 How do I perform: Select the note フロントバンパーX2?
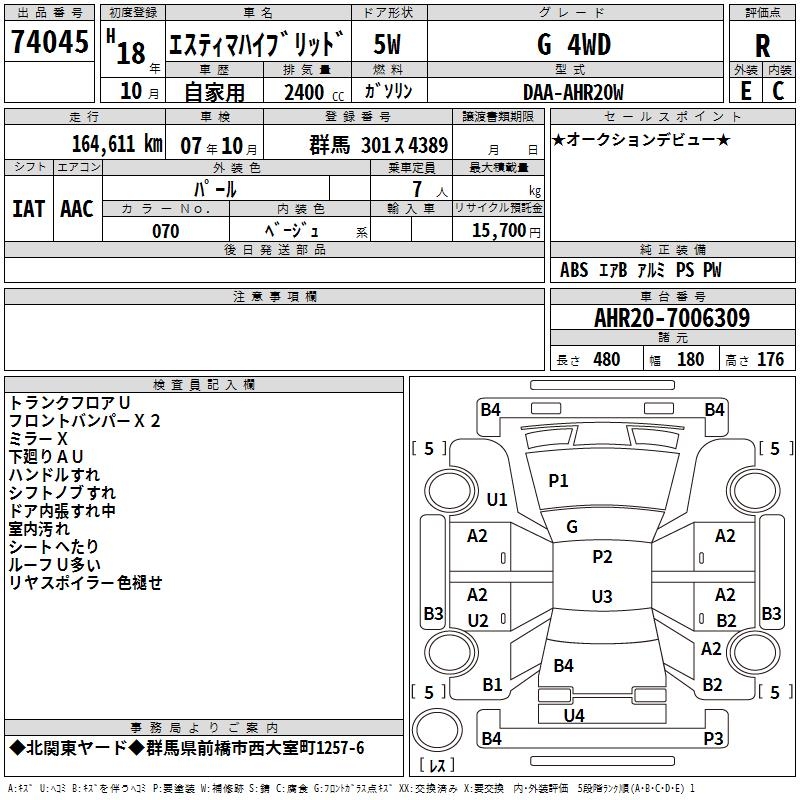[x=85, y=421]
